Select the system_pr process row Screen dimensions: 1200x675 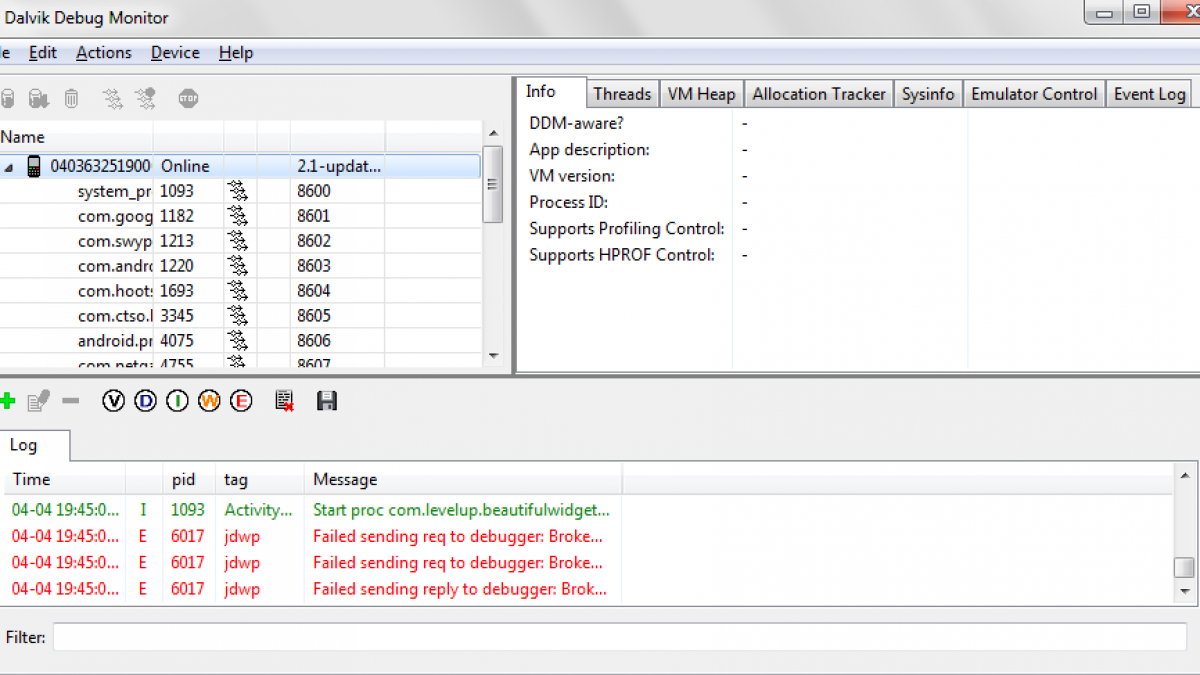115,191
